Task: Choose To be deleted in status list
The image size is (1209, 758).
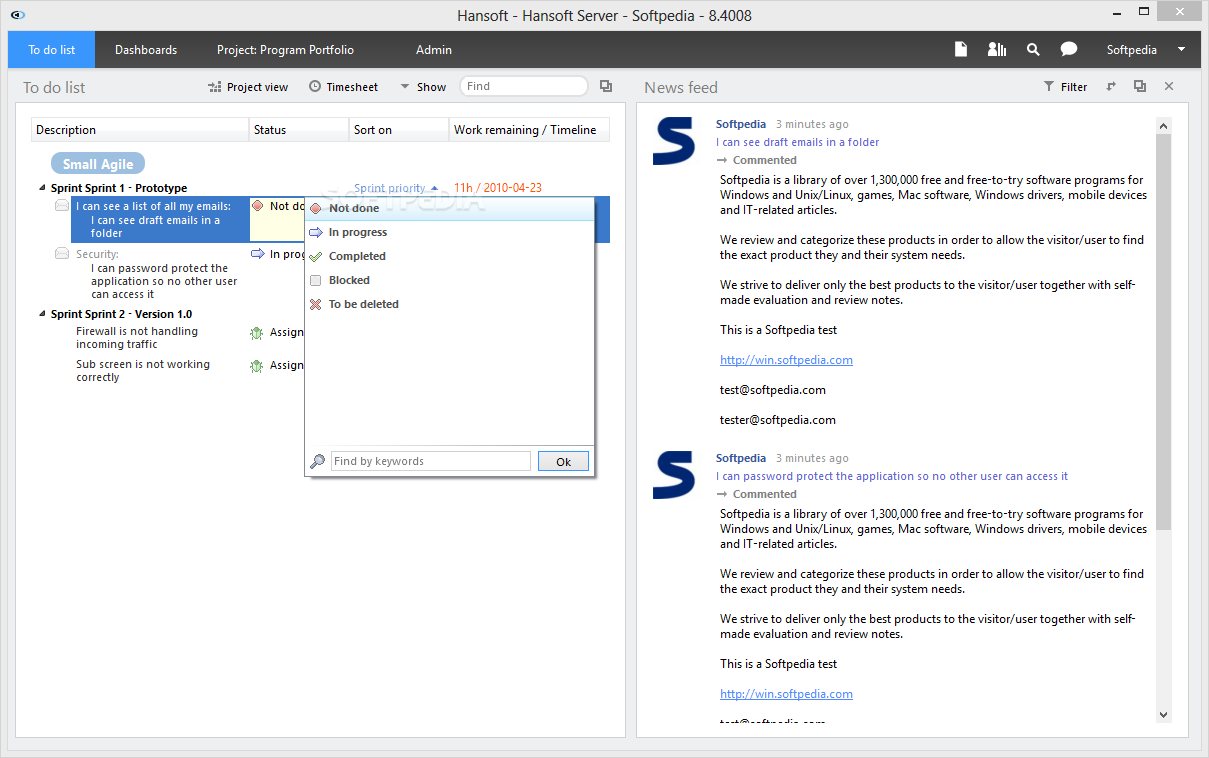Action: 449,304
